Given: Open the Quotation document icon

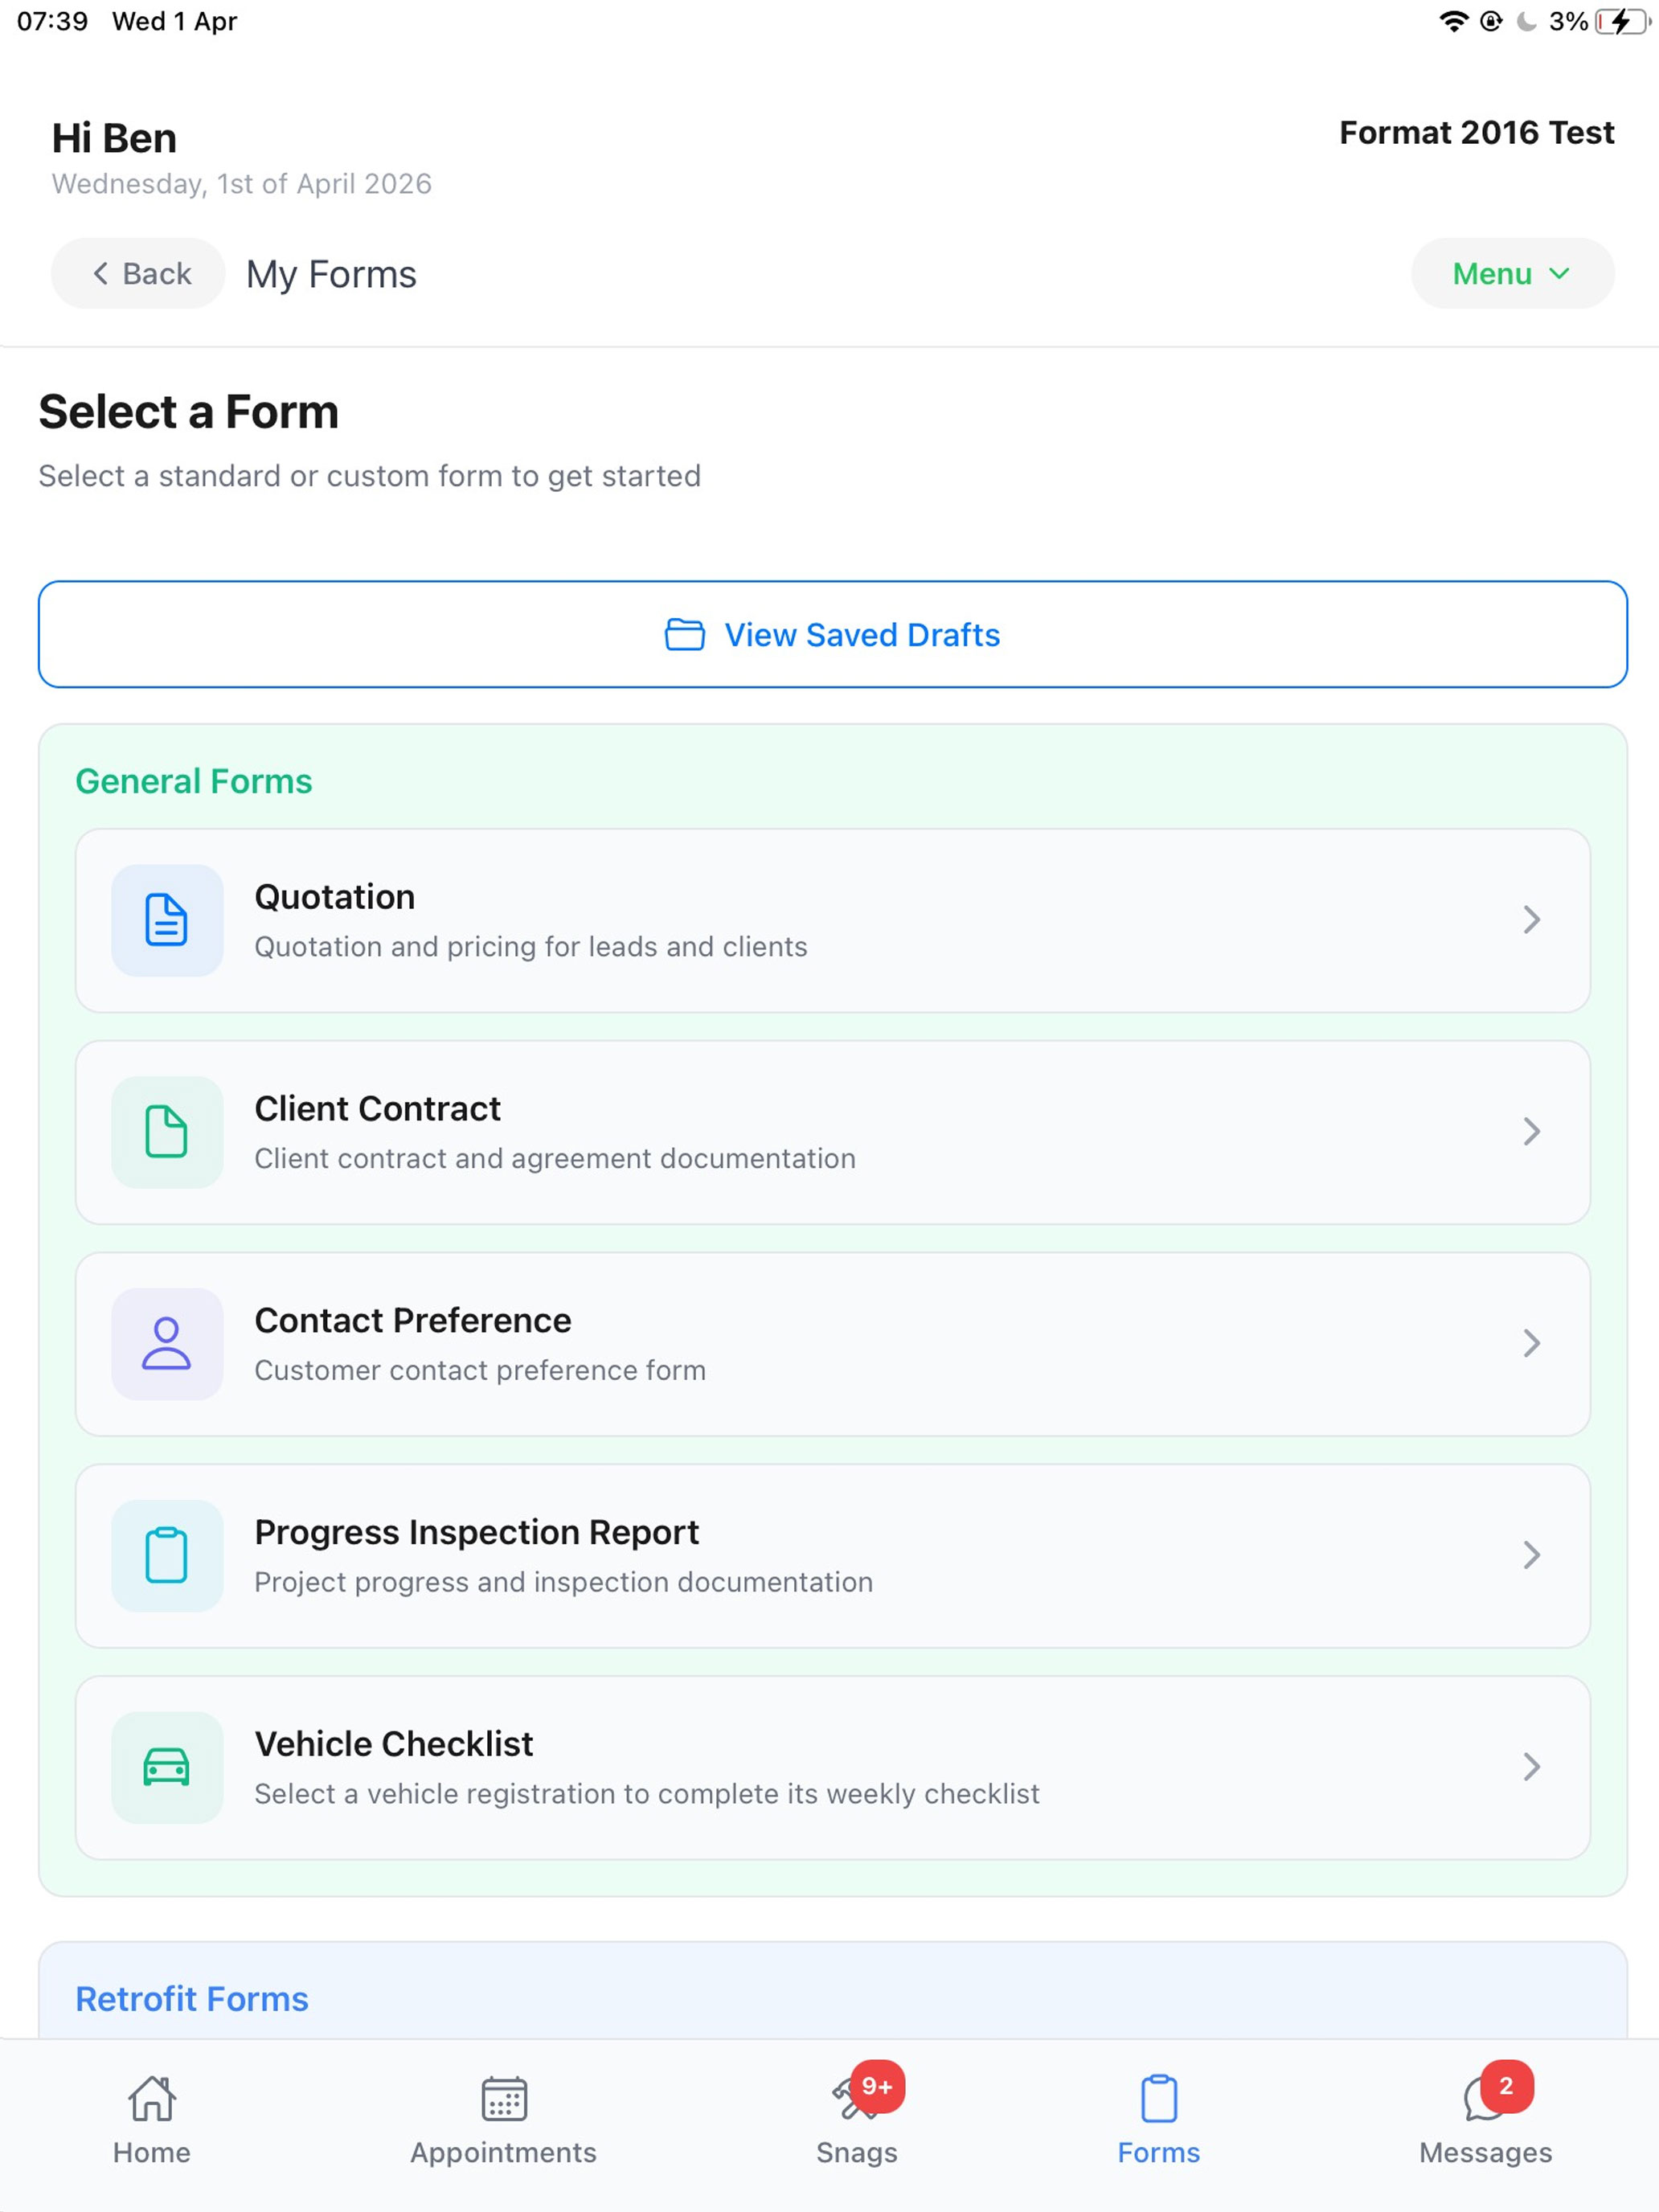Looking at the screenshot, I should click(x=167, y=920).
